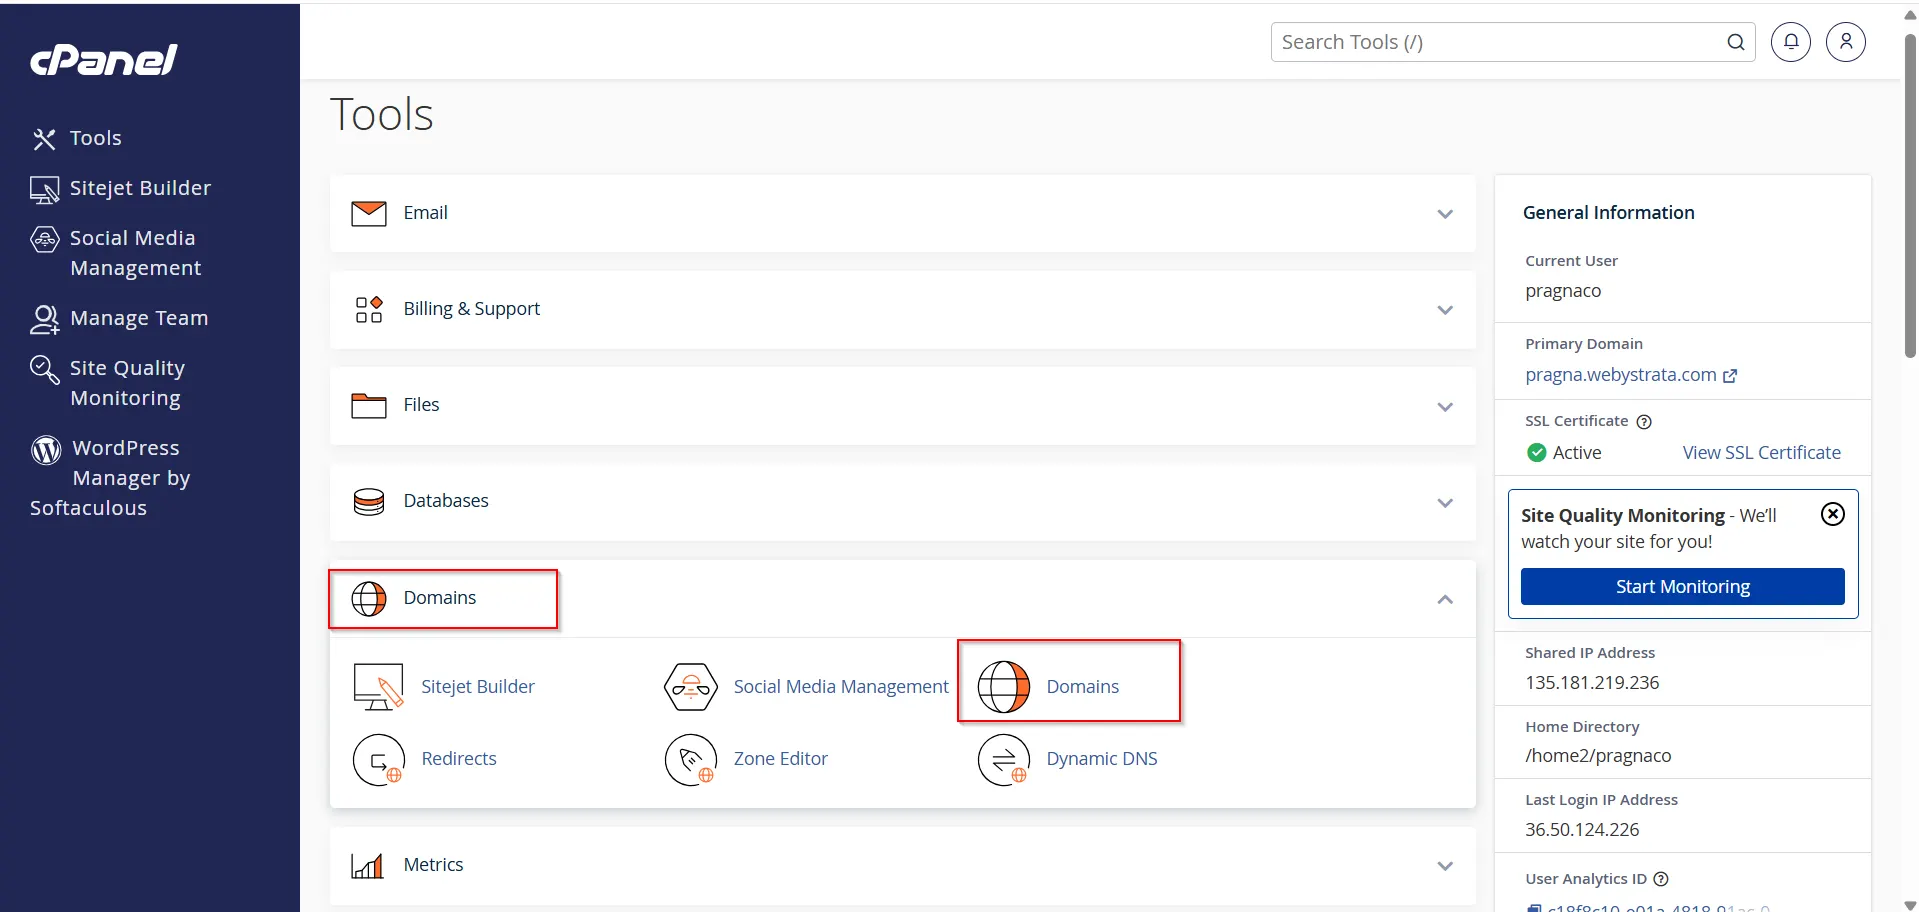Open Sitejet Builder in the sidebar

[140, 188]
